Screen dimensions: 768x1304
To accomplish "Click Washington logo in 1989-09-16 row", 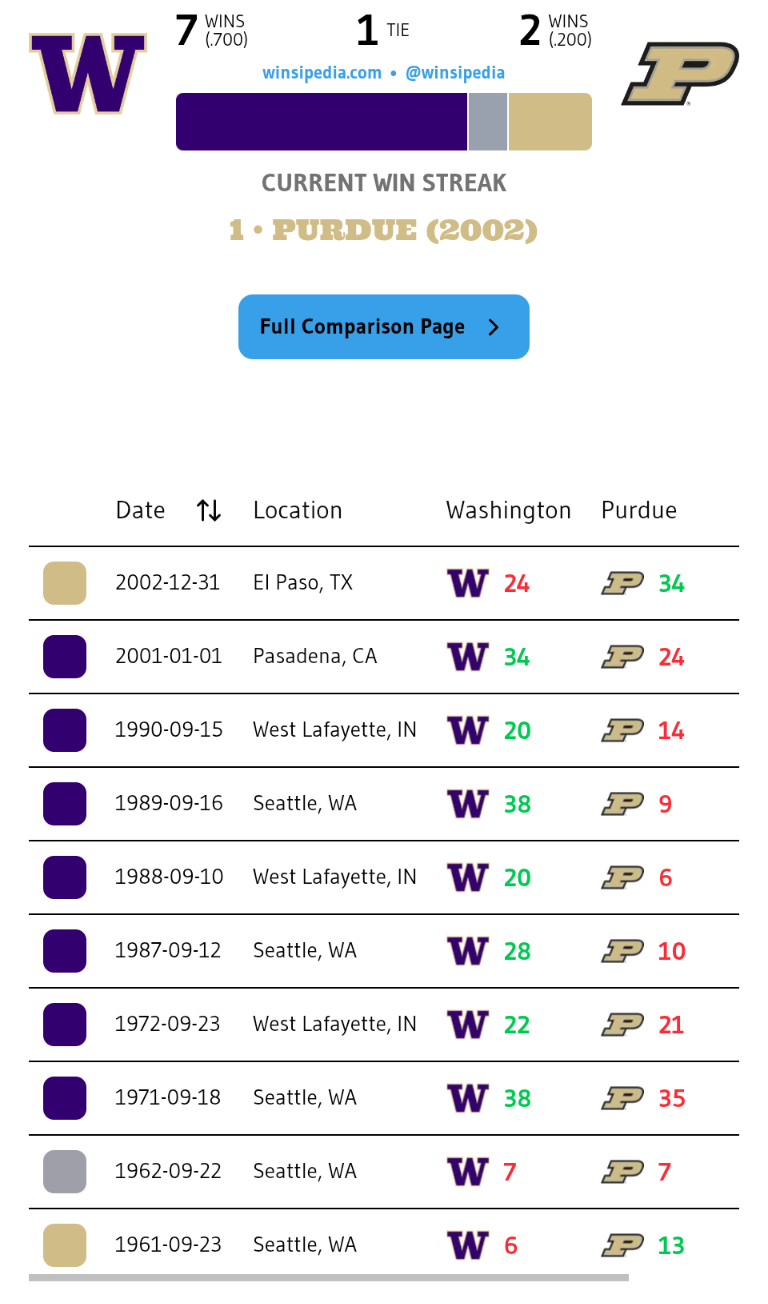I will click(467, 804).
